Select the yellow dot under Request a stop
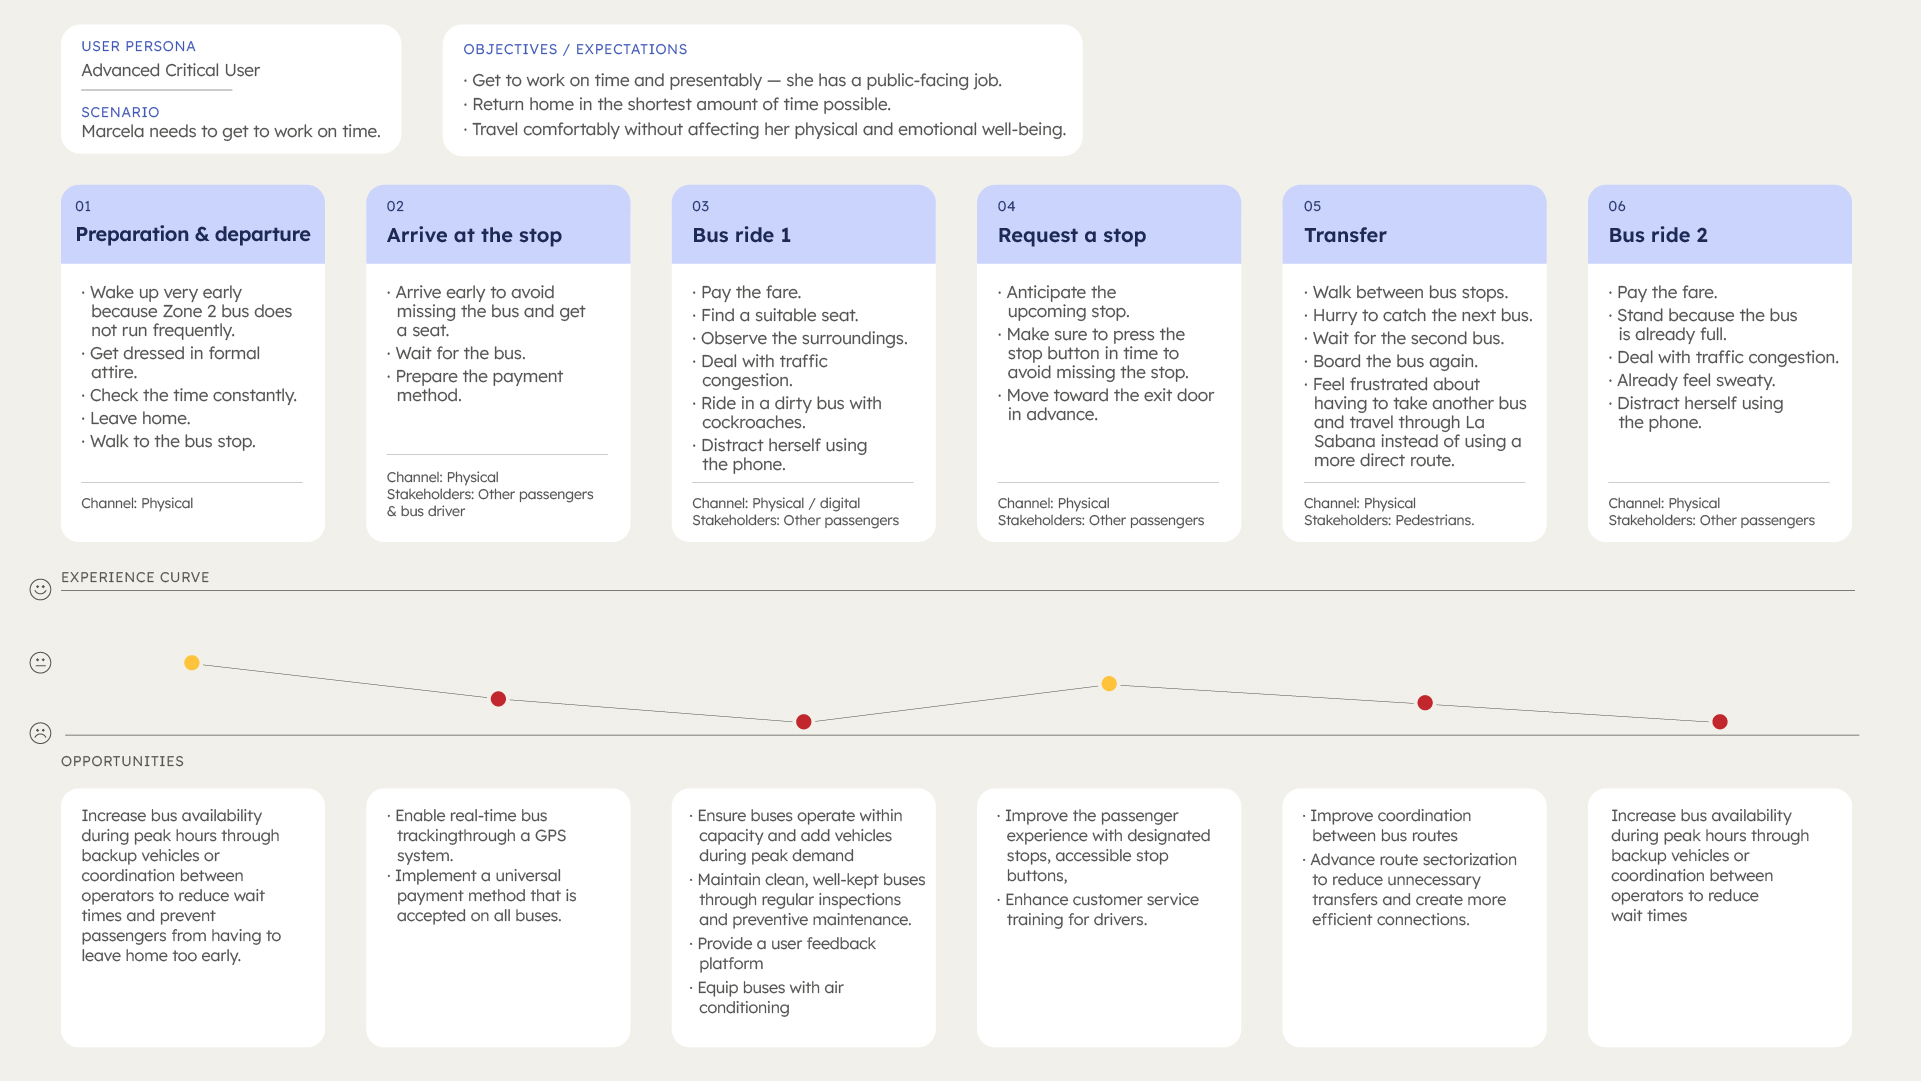This screenshot has height=1081, width=1921. tap(1109, 684)
